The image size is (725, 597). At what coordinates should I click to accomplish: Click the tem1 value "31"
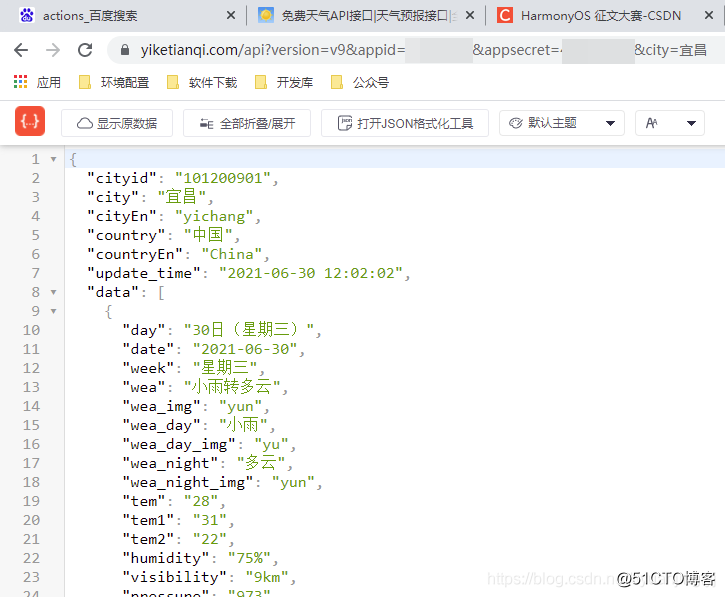pos(210,520)
